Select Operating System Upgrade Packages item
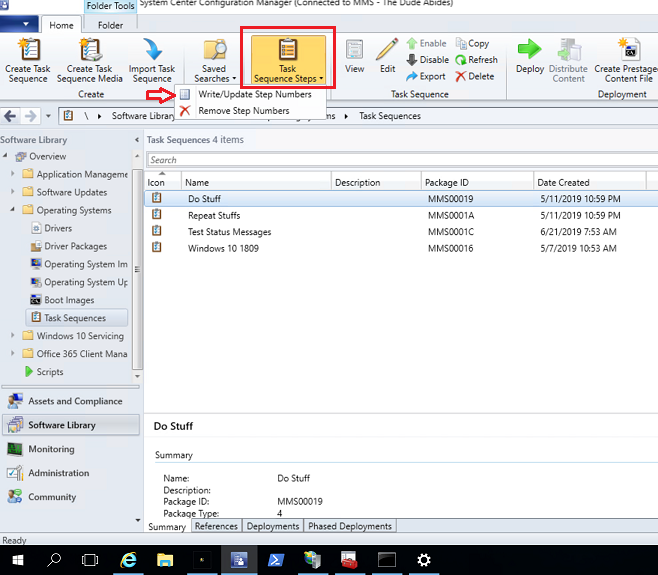The width and height of the screenshot is (658, 575). (79, 282)
